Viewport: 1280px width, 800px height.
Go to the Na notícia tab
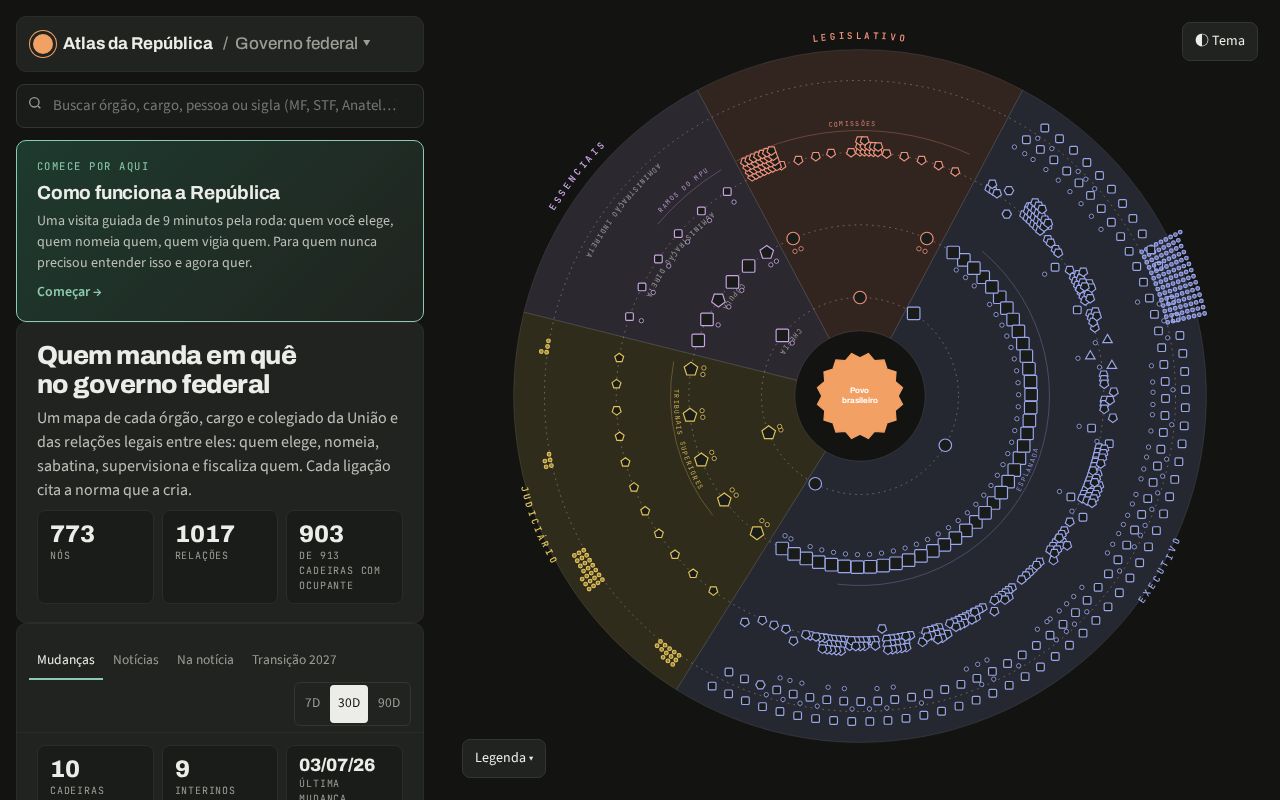(205, 660)
